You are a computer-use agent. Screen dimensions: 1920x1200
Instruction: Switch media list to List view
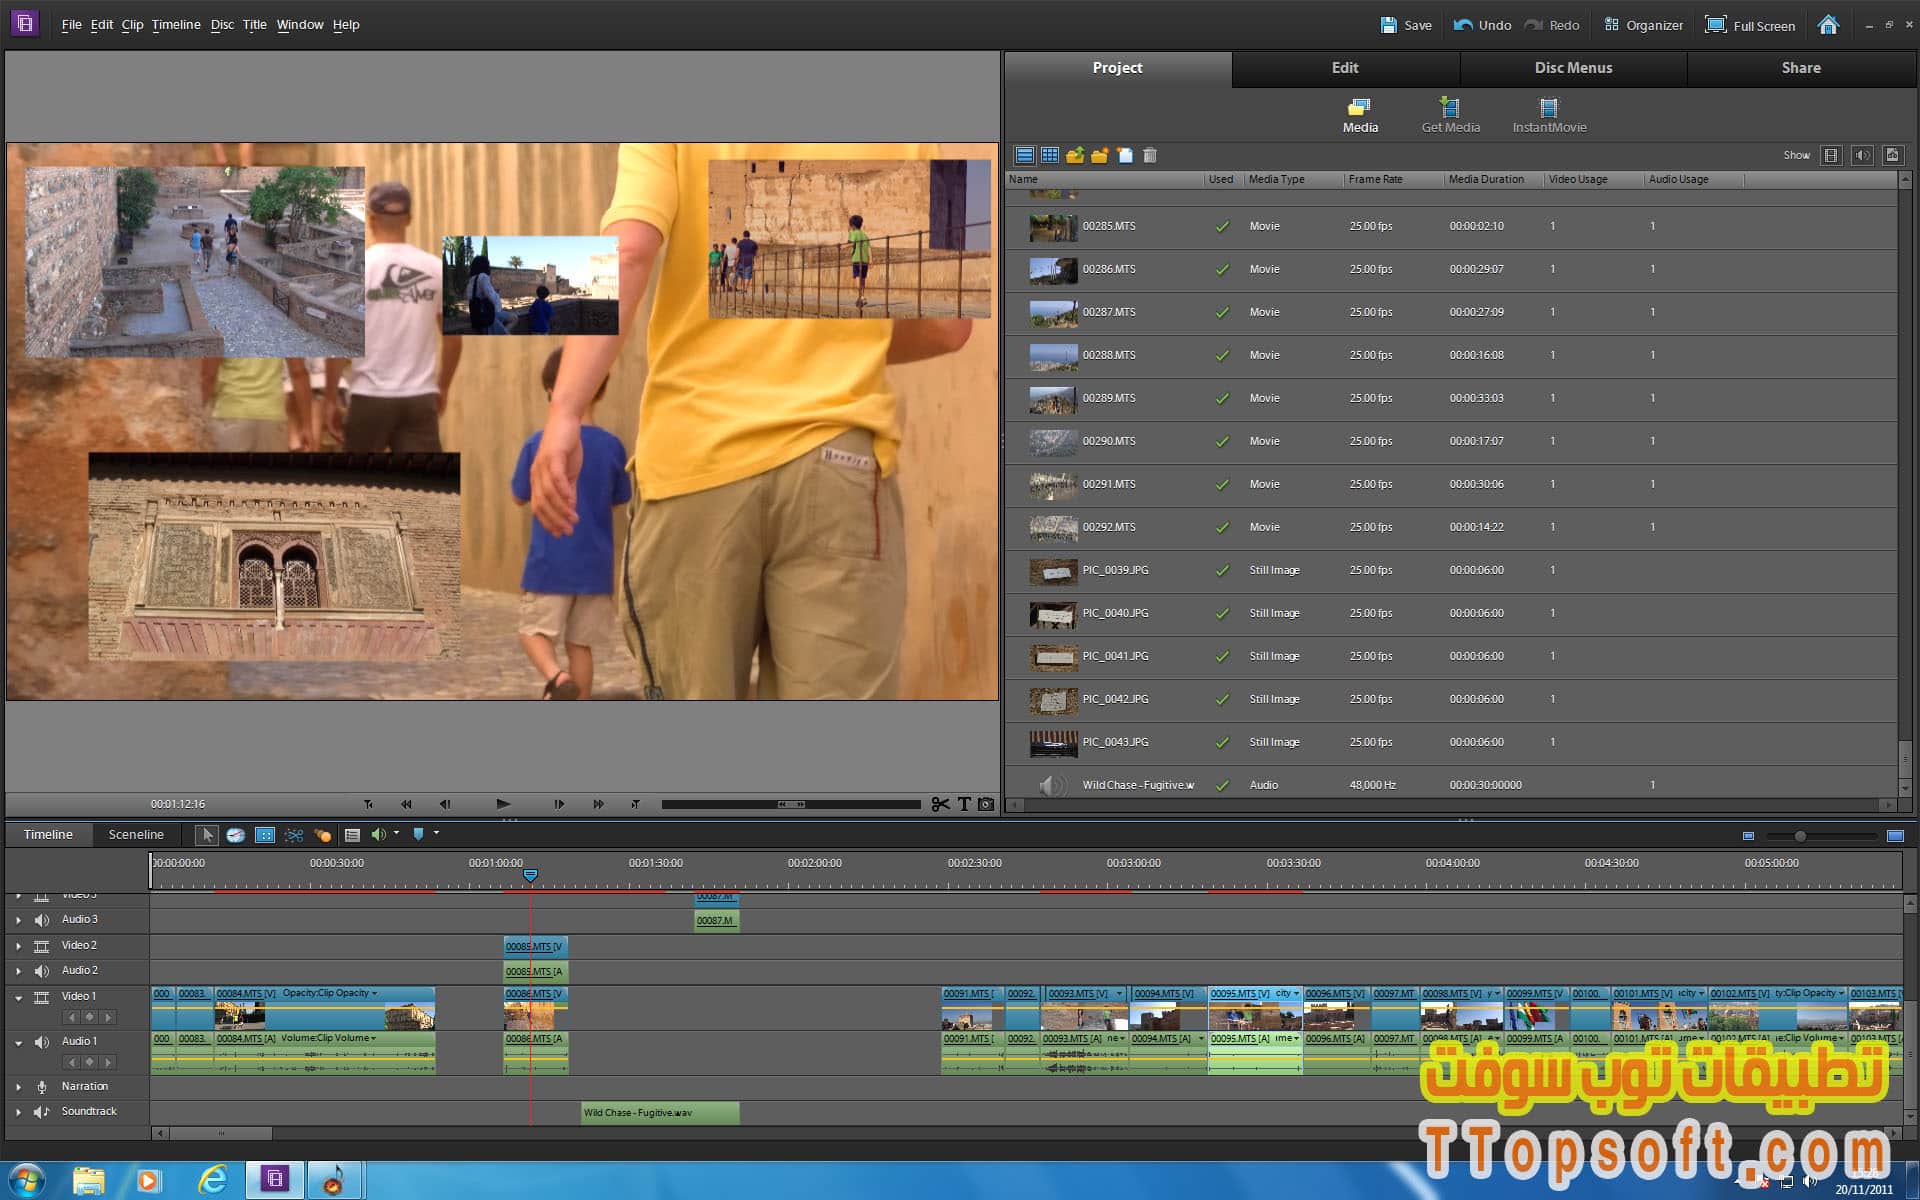[1024, 155]
